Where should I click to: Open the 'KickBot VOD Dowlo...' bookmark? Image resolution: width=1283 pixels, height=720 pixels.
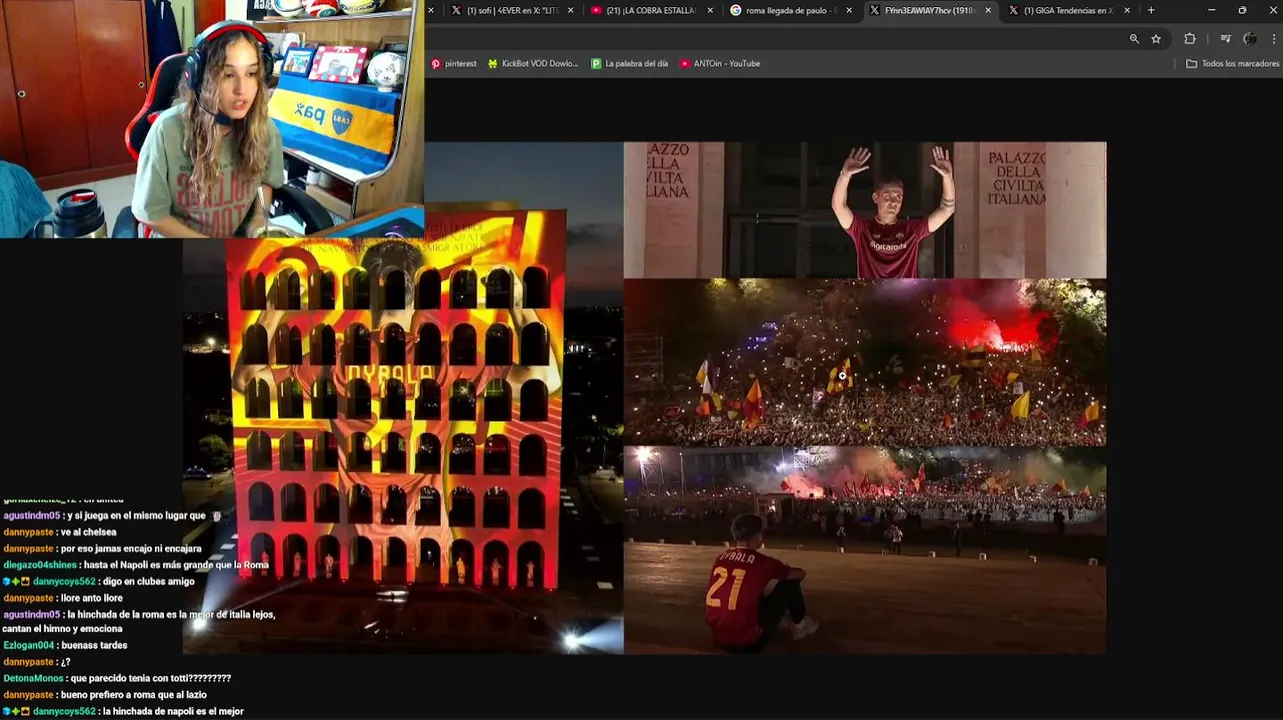coord(533,63)
